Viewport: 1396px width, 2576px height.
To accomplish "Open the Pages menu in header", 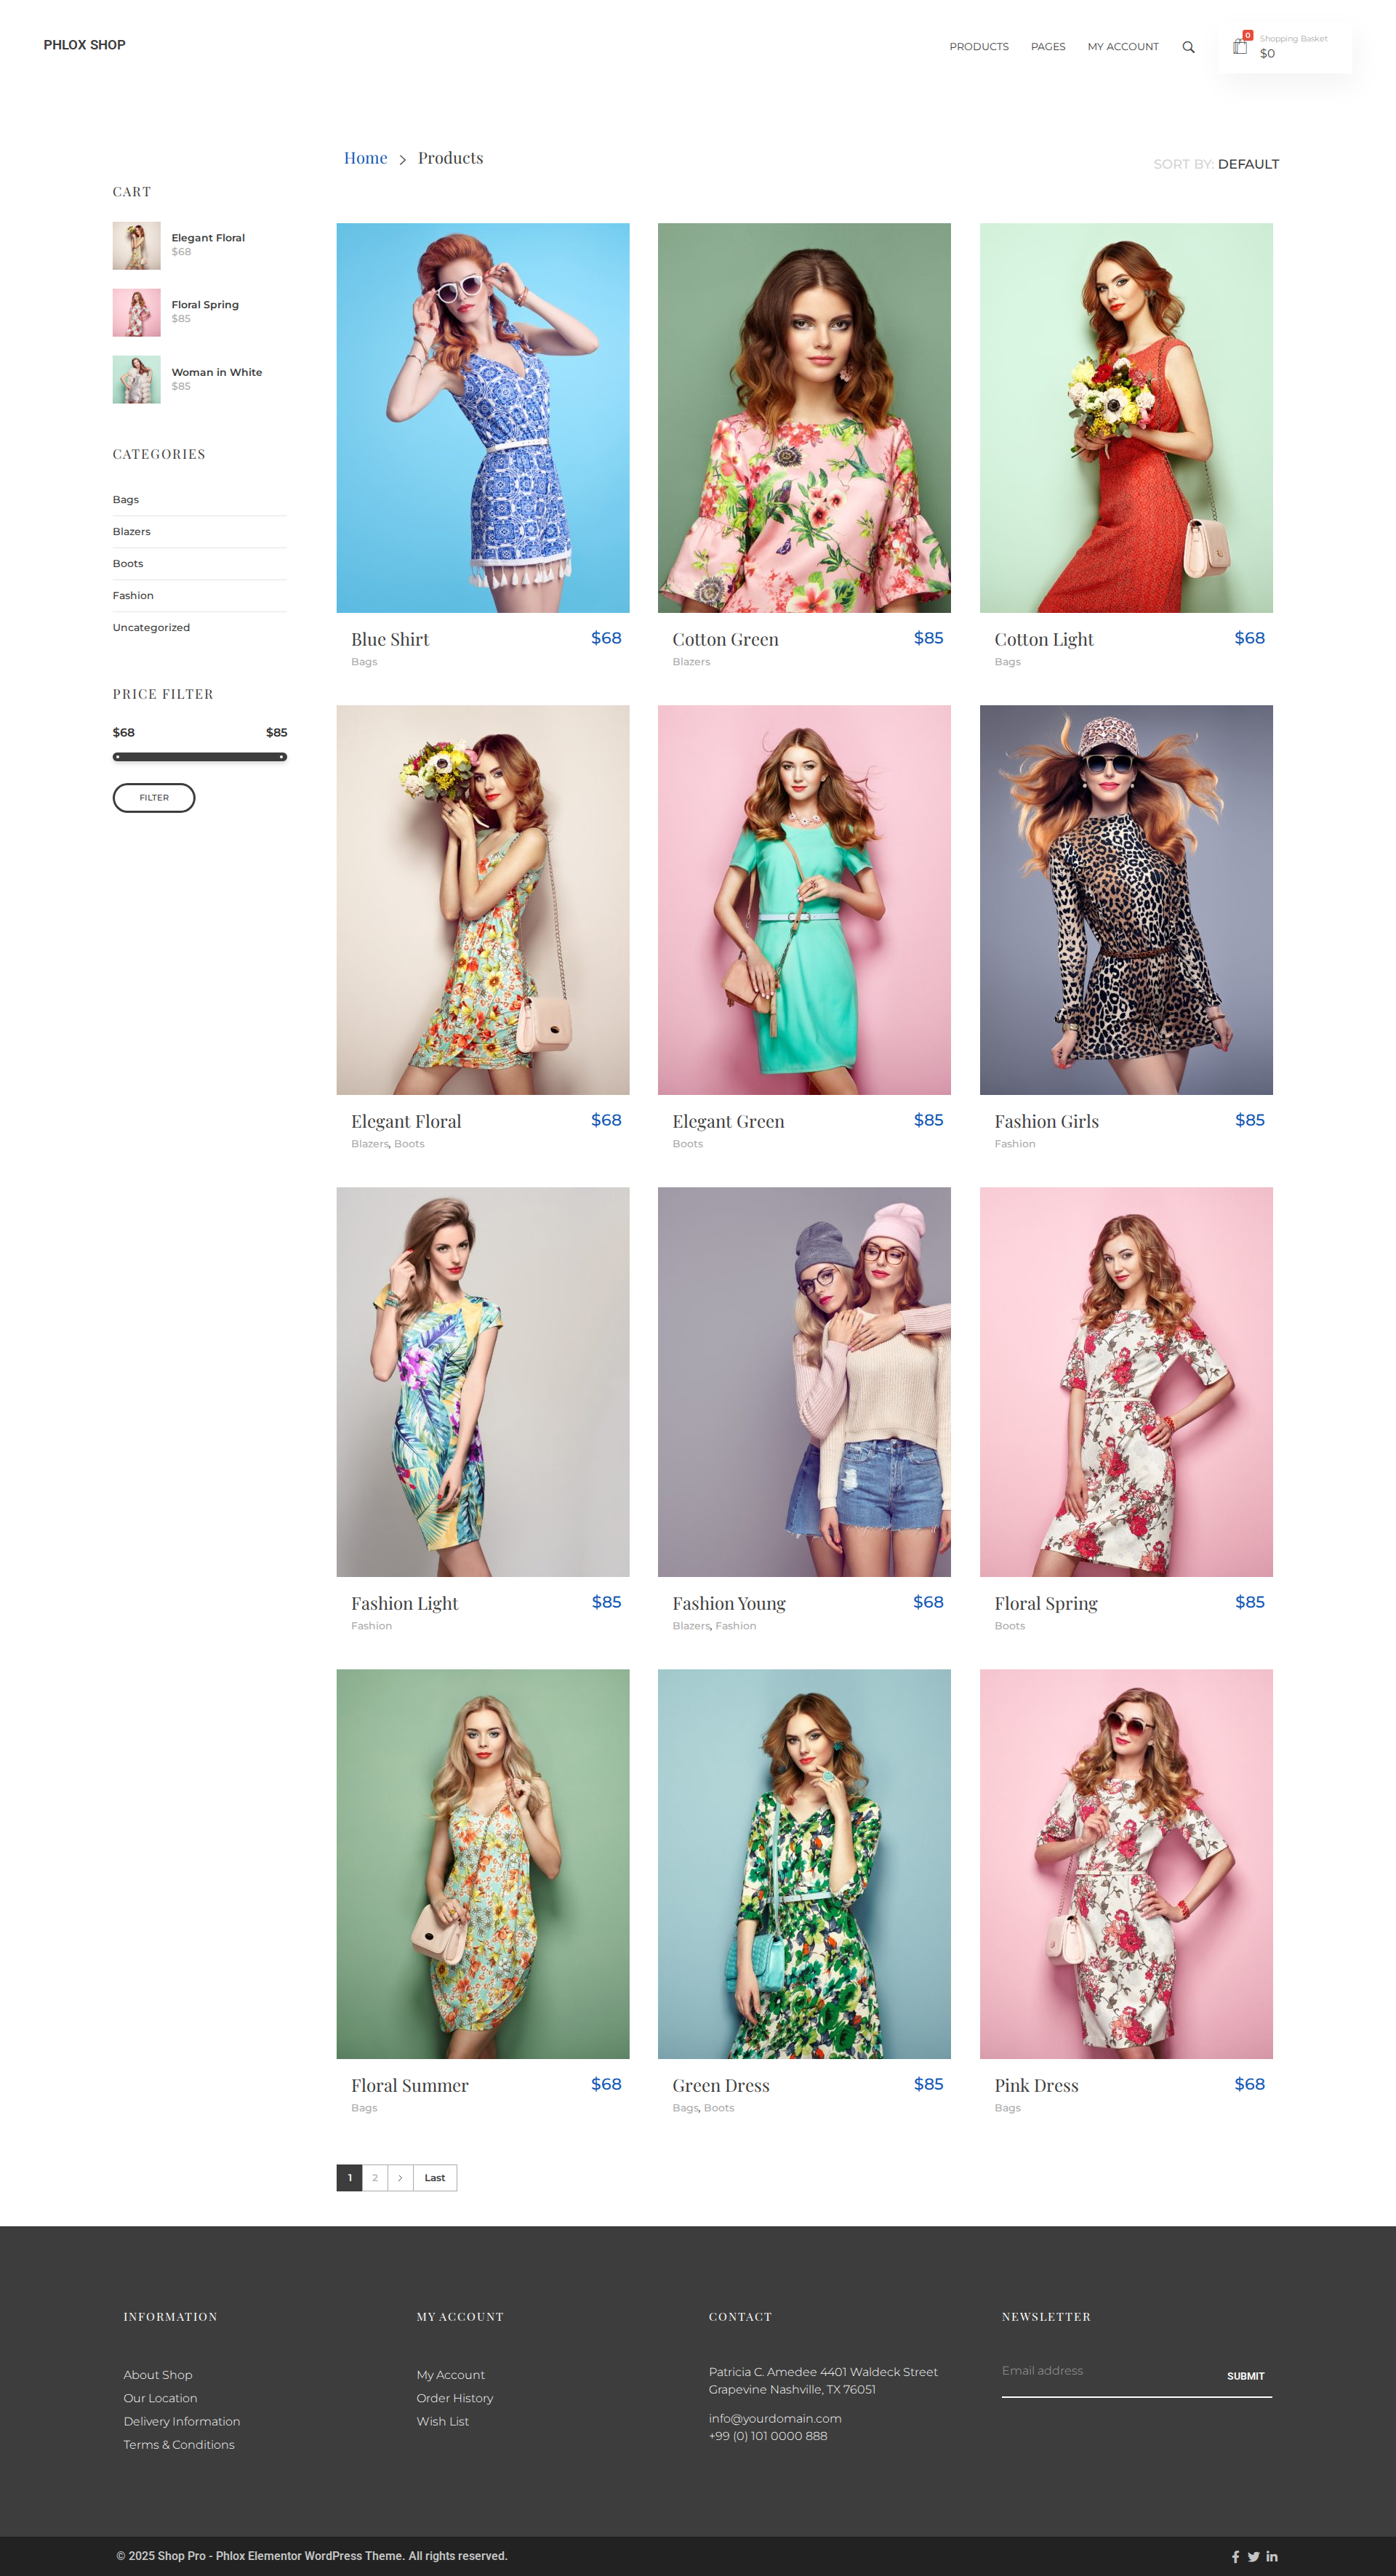I will pos(1047,47).
